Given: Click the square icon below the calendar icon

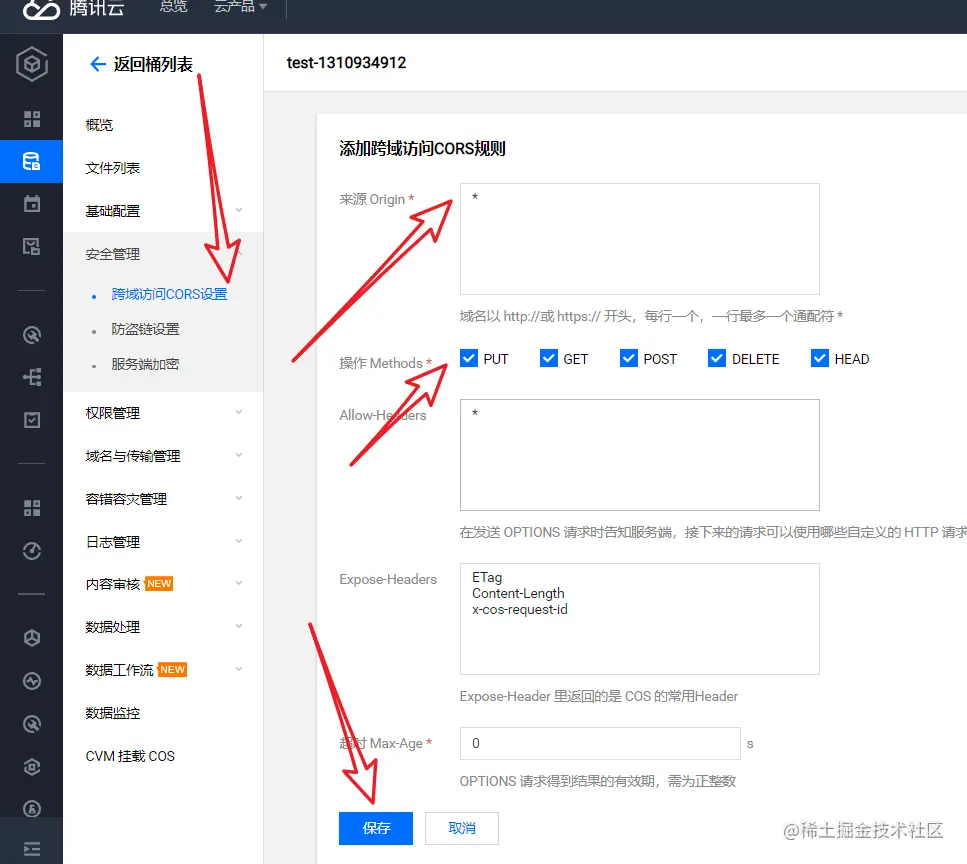Looking at the screenshot, I should pos(31,247).
